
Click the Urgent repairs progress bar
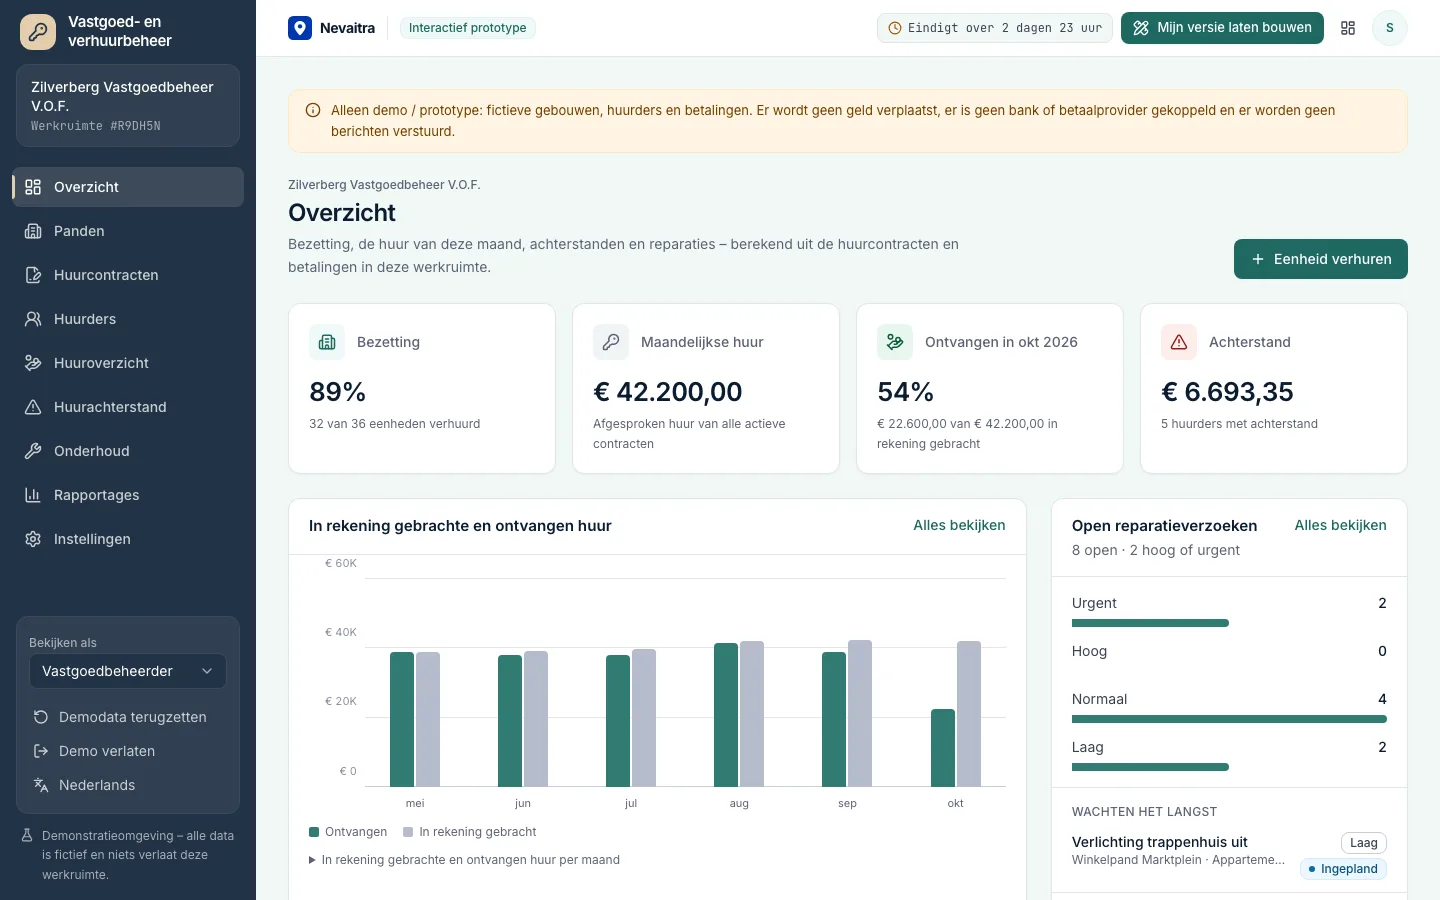tap(1150, 623)
